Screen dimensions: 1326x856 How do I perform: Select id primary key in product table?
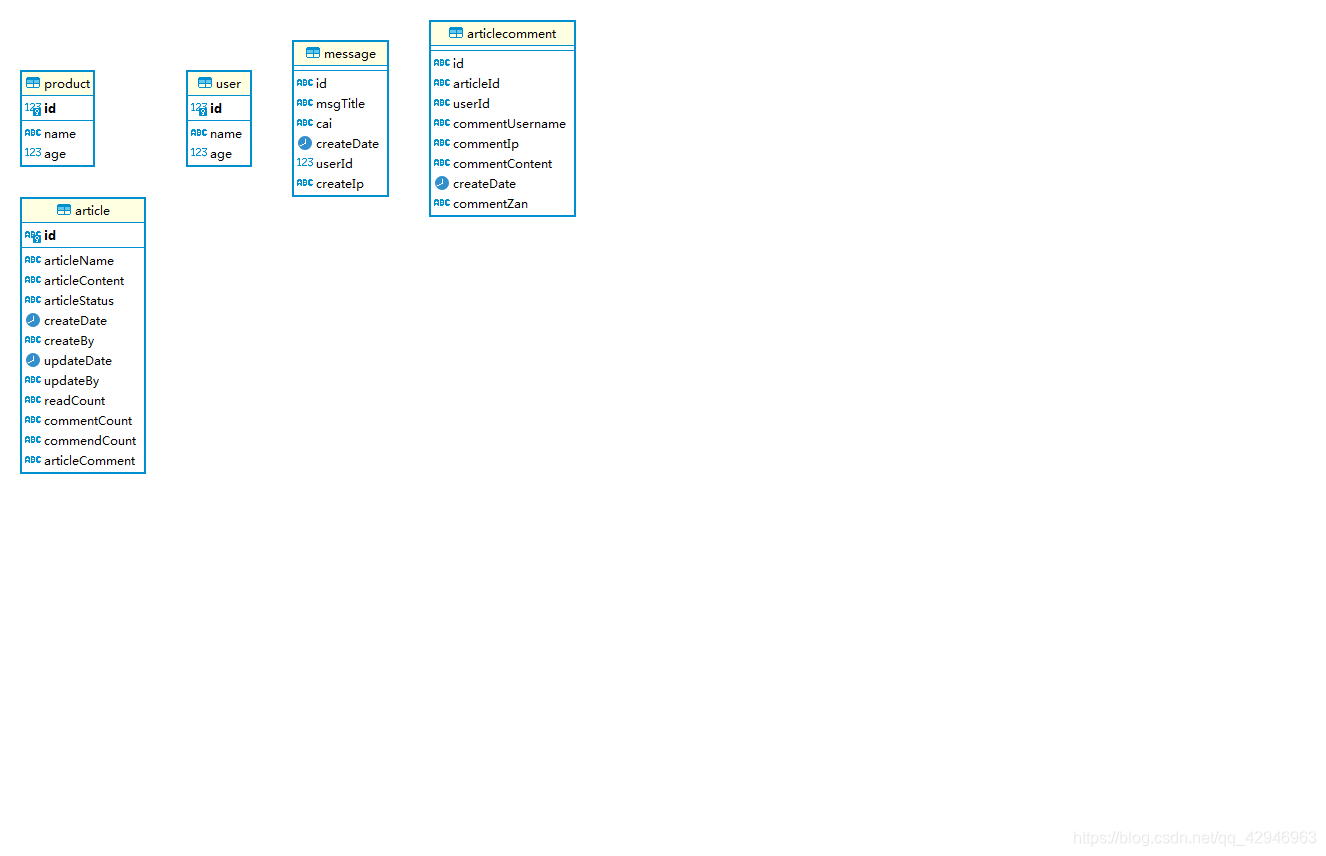point(58,108)
